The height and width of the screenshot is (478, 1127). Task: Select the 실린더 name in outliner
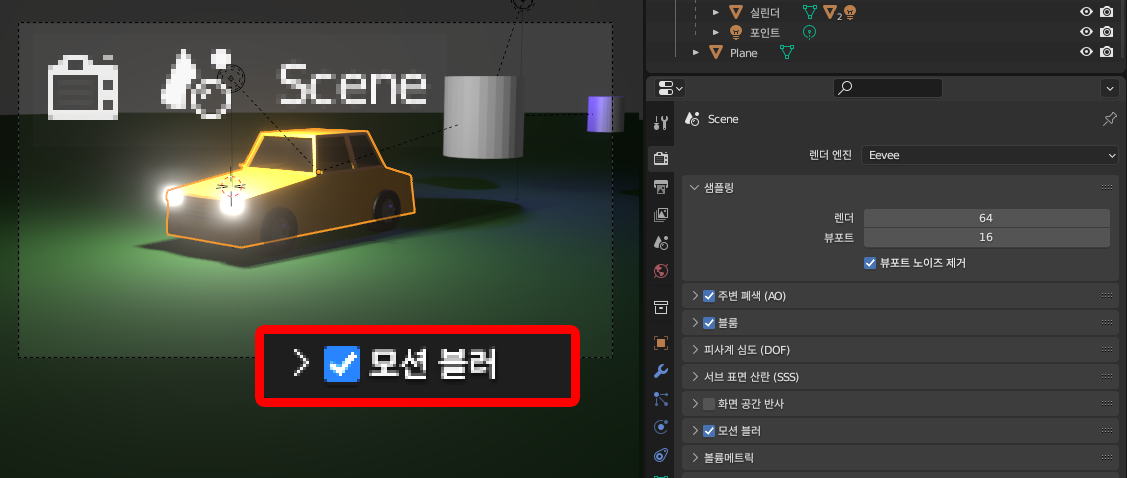764,12
